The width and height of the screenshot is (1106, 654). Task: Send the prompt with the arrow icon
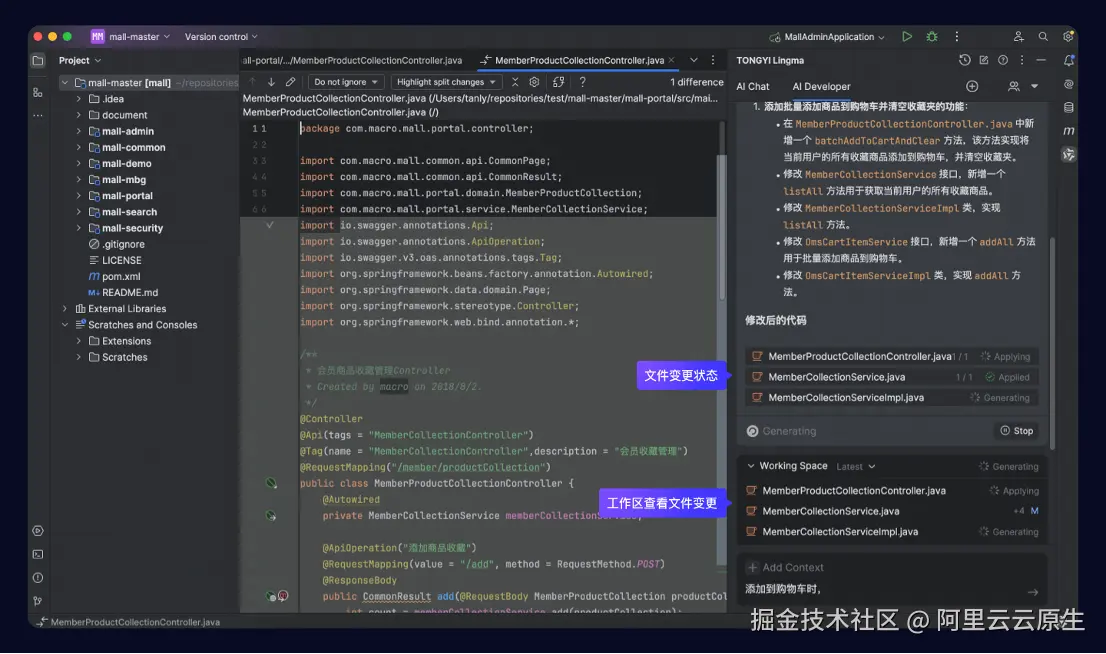(1033, 593)
